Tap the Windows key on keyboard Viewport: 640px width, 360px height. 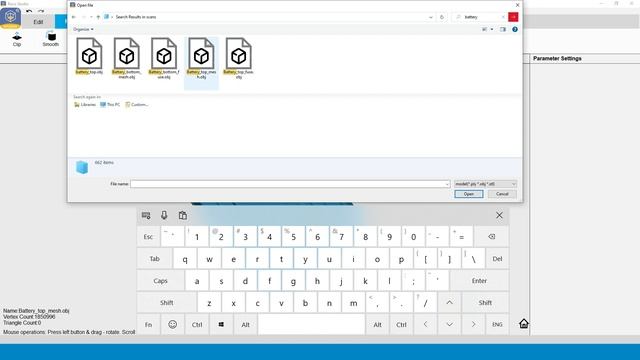[x=221, y=324]
